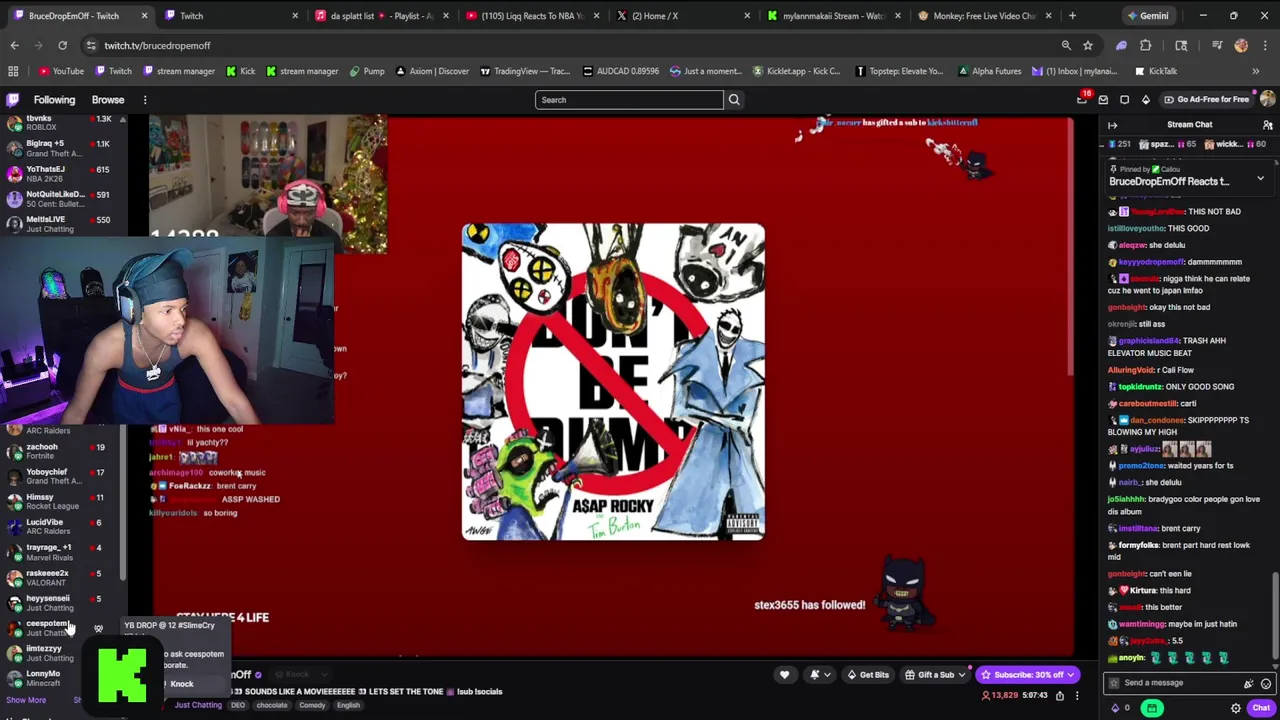Select the DEO tag

238,705
